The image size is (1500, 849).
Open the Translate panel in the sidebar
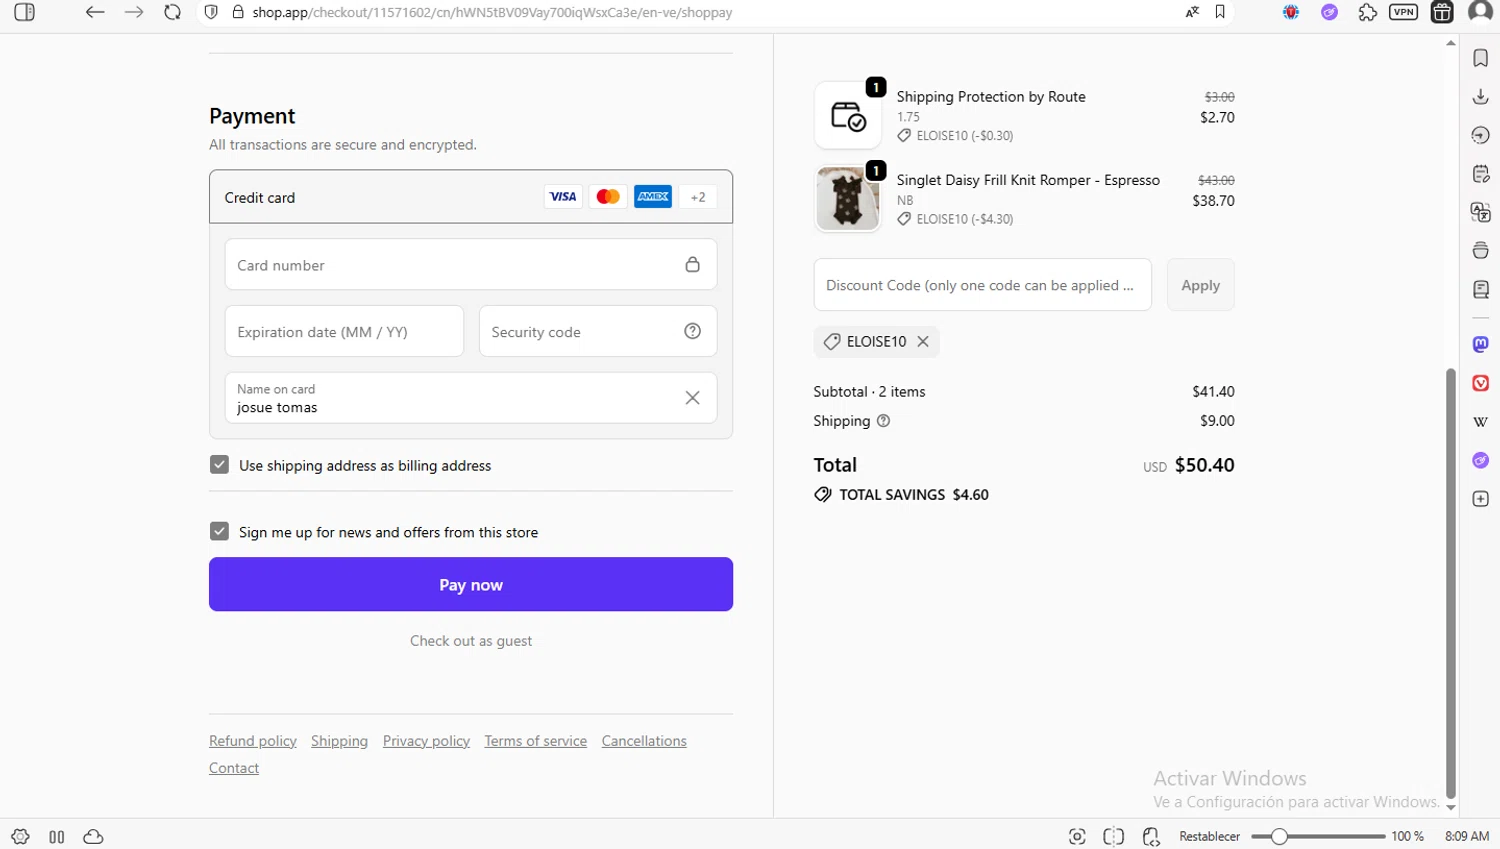1481,212
